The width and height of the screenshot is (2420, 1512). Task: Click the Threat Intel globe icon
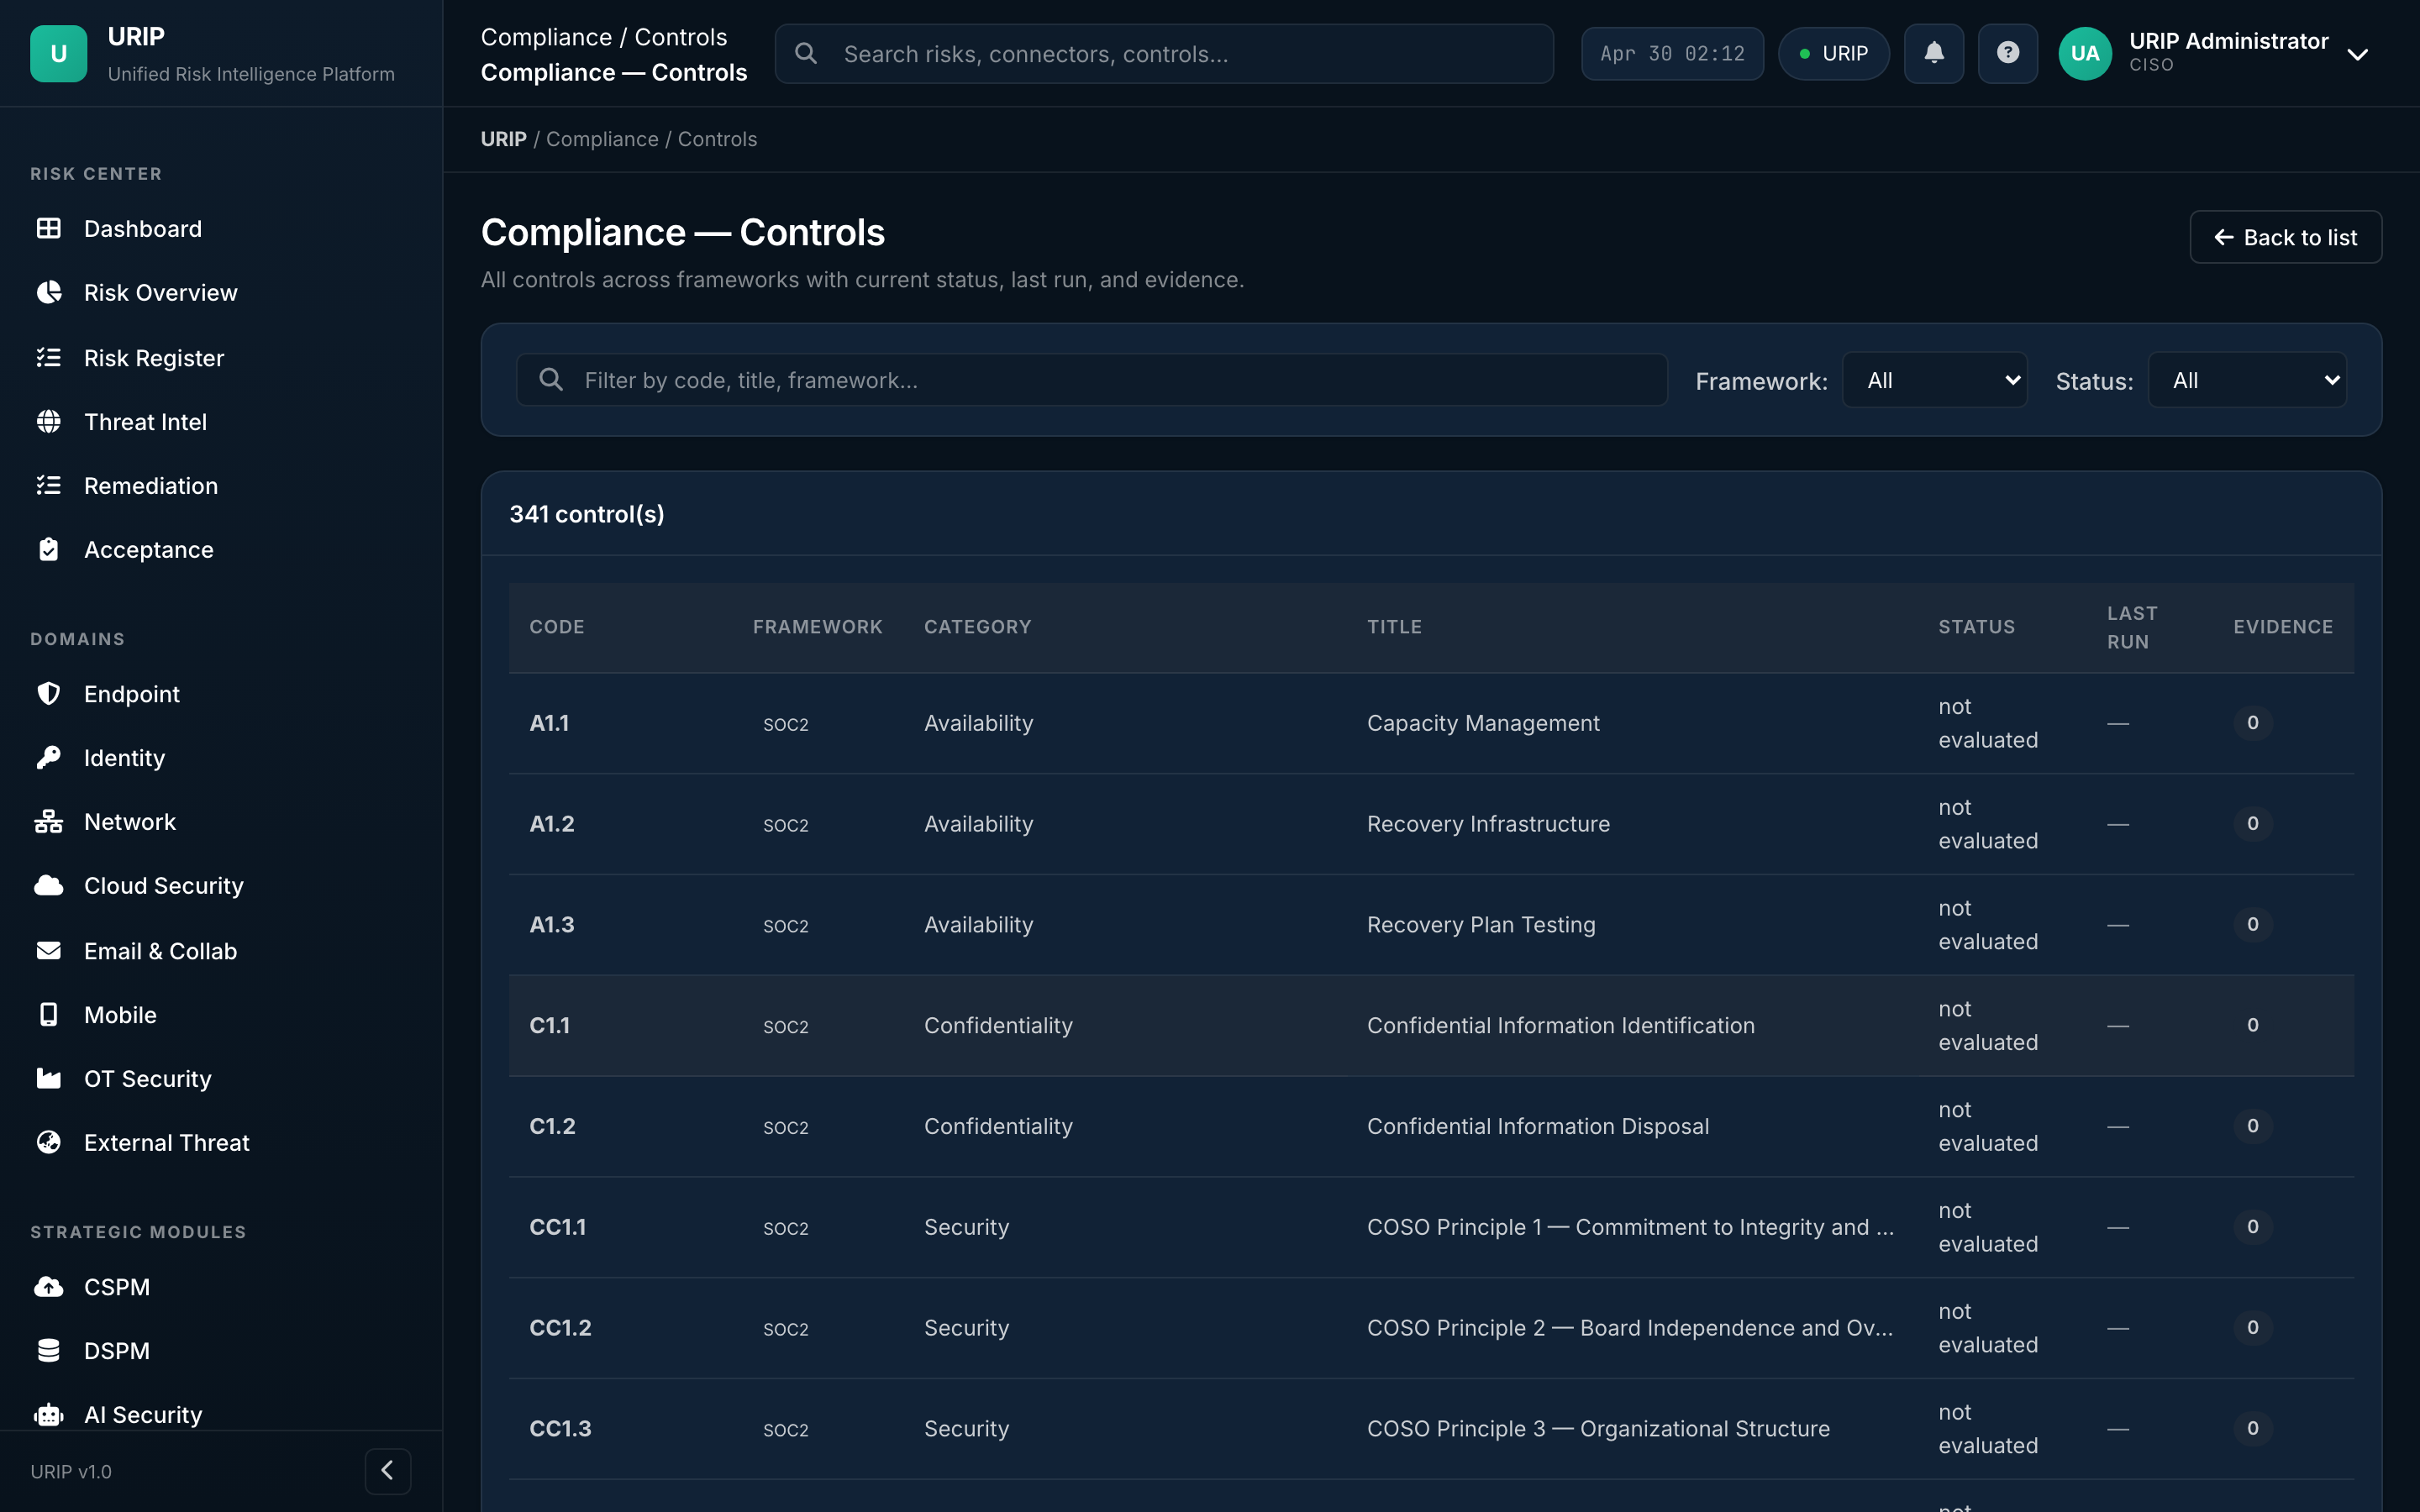pos(48,421)
